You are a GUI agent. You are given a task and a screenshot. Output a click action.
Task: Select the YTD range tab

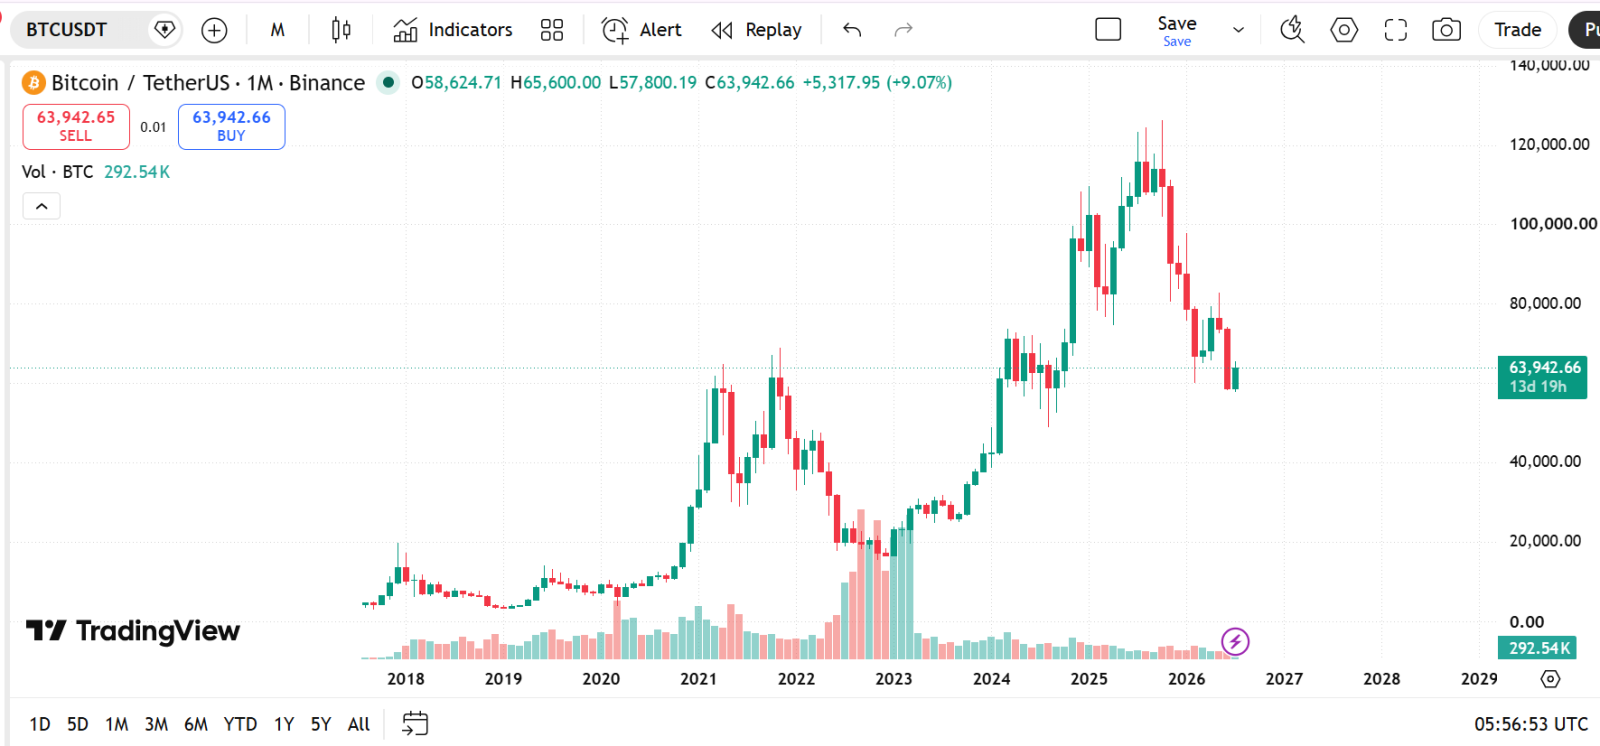(x=240, y=724)
